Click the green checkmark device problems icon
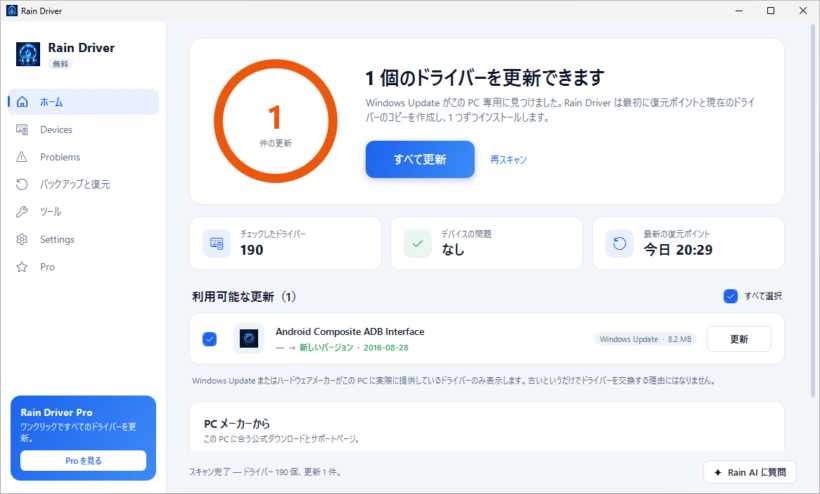Viewport: 820px width, 494px height. 417,244
